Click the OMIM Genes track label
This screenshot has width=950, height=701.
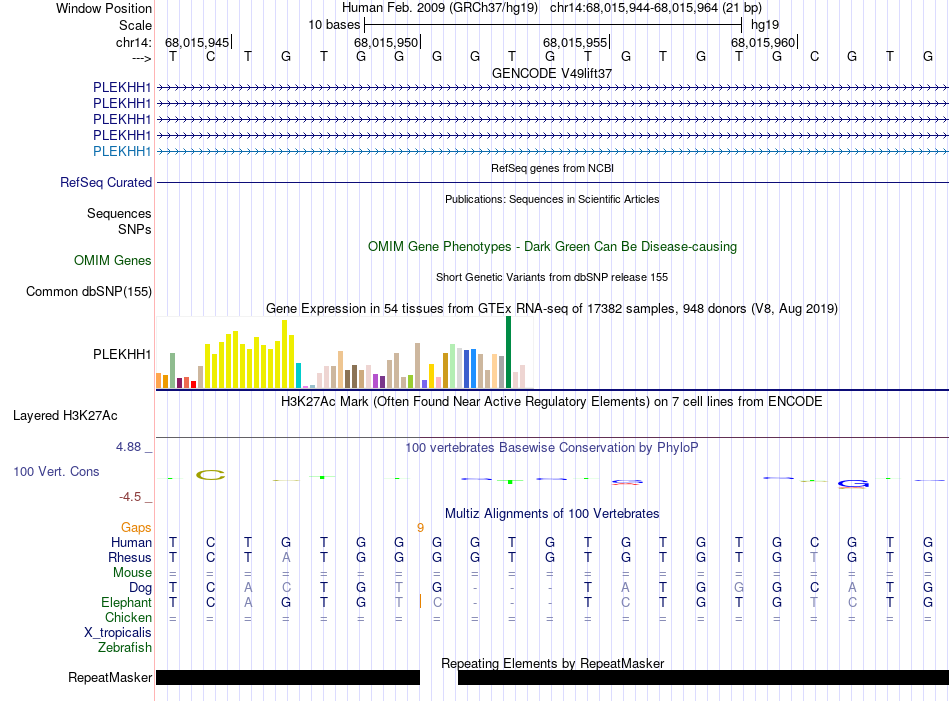point(113,261)
